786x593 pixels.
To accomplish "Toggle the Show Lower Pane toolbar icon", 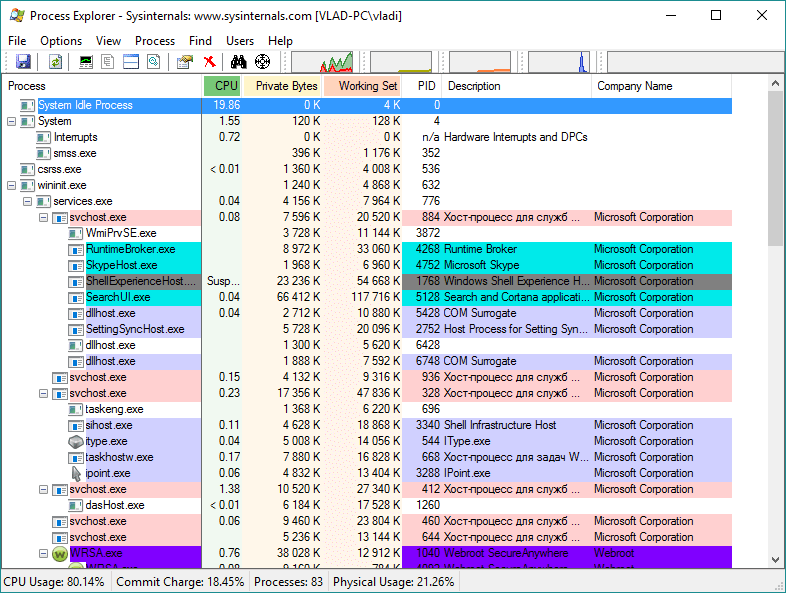I will 131,62.
